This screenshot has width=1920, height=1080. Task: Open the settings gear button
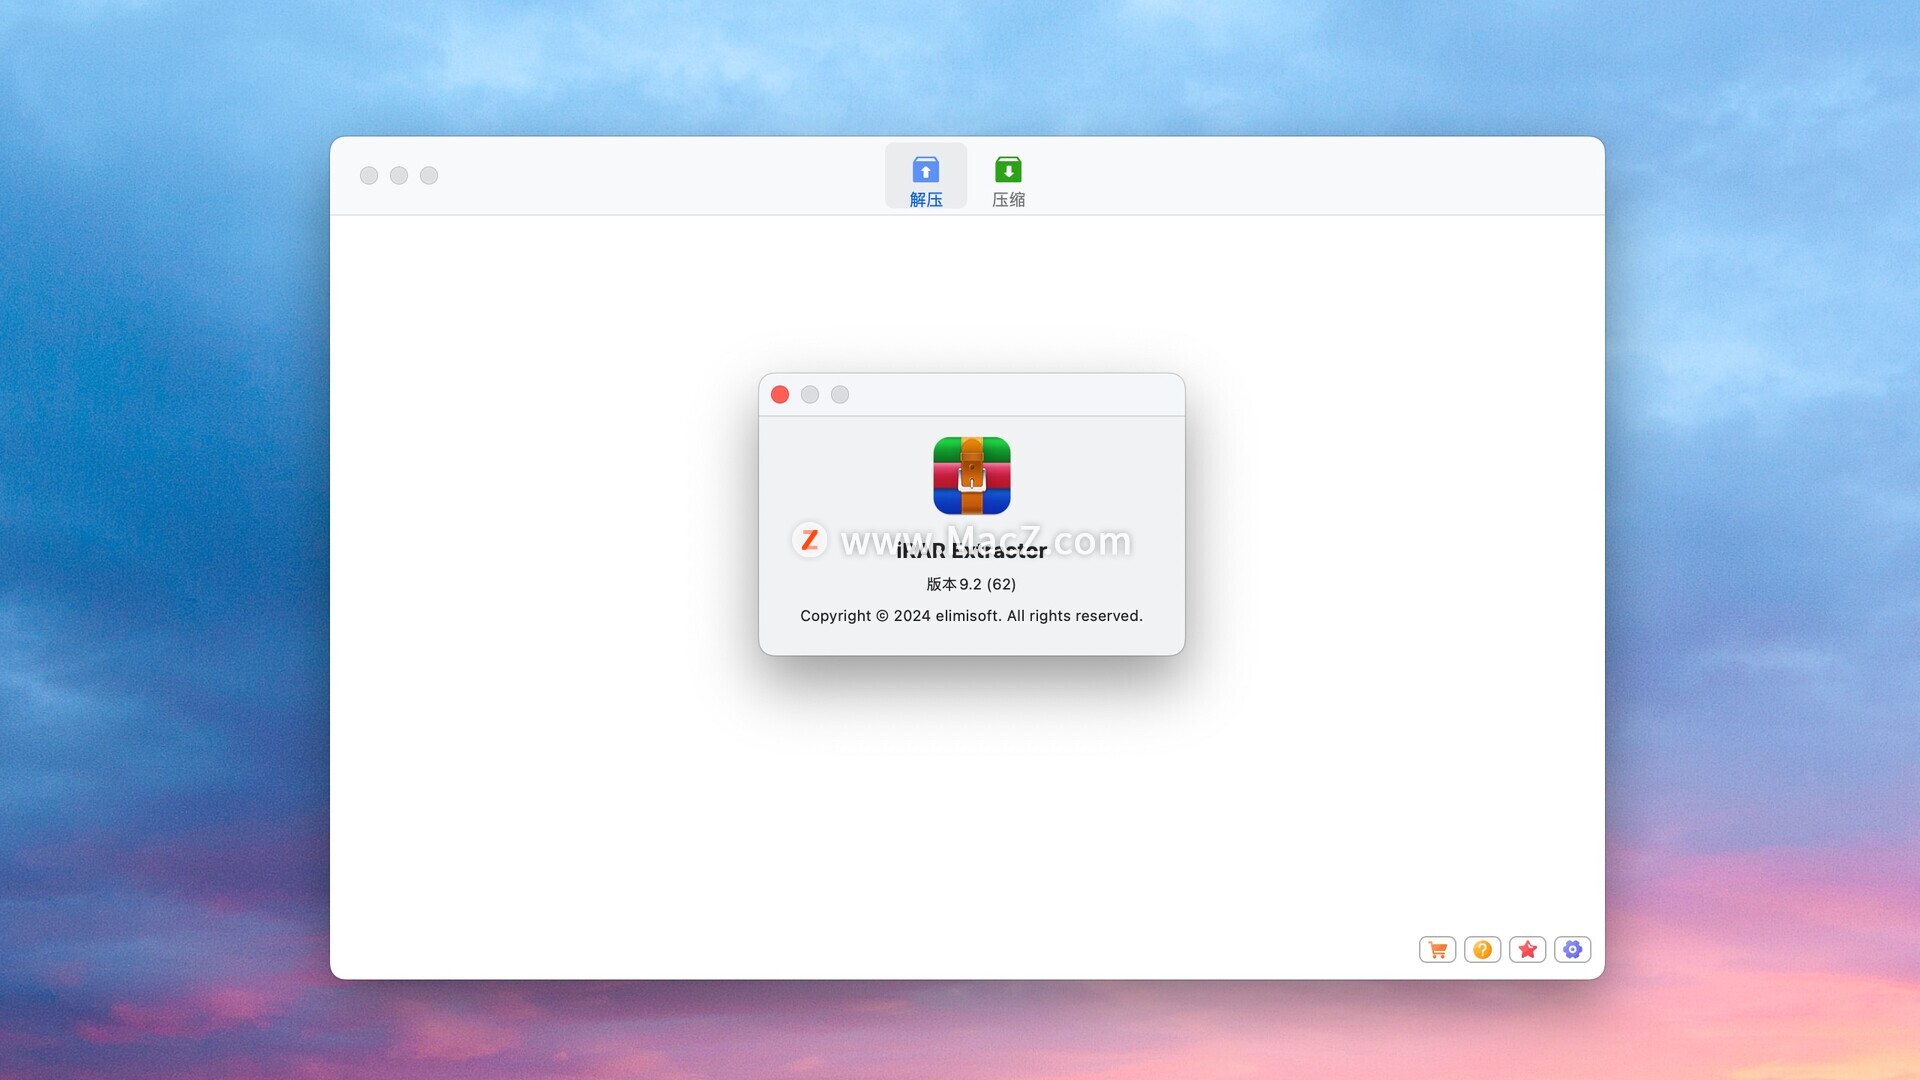(x=1573, y=950)
